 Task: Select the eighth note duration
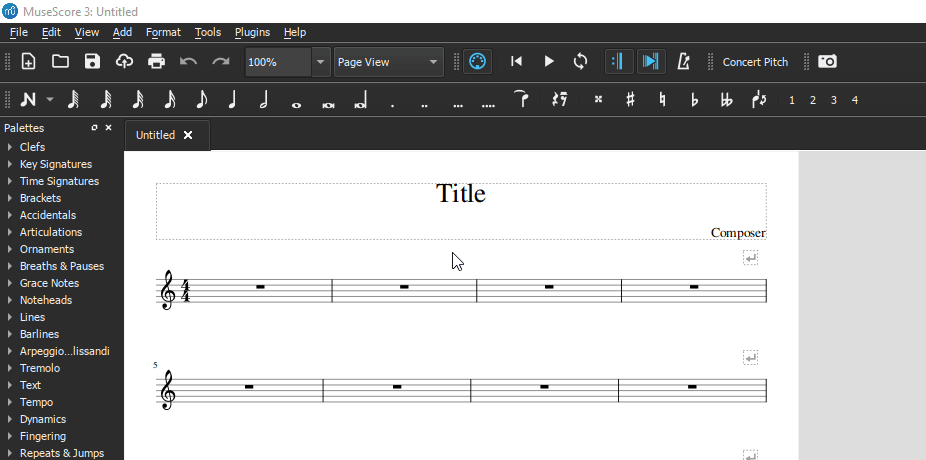pyautogui.click(x=201, y=100)
